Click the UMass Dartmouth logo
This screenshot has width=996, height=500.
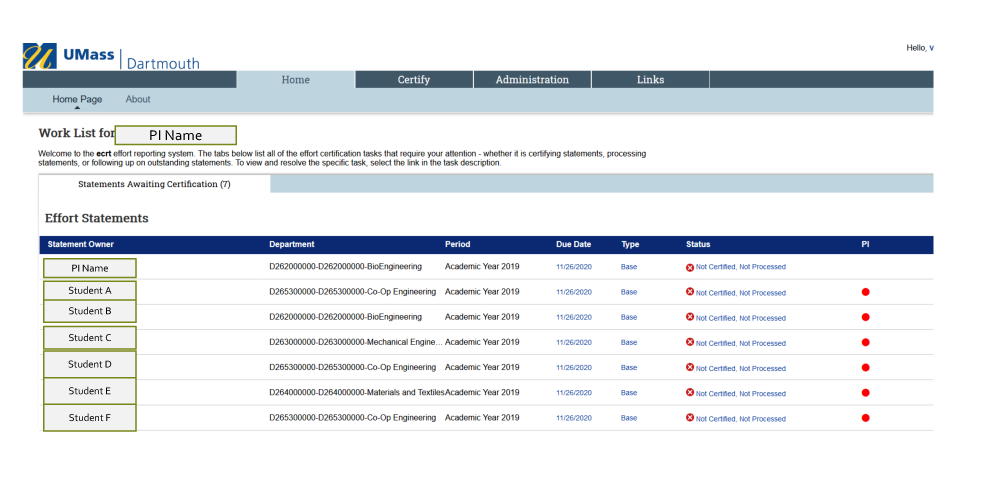tap(111, 57)
